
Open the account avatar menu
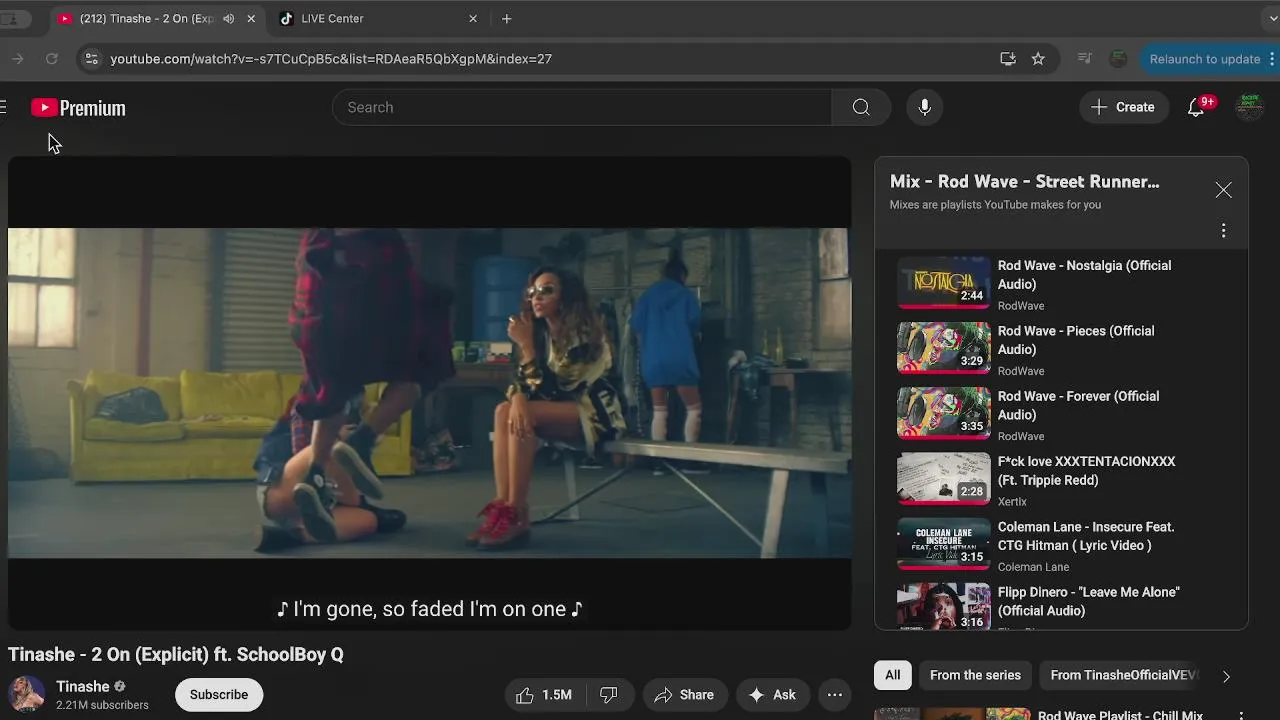(1248, 107)
